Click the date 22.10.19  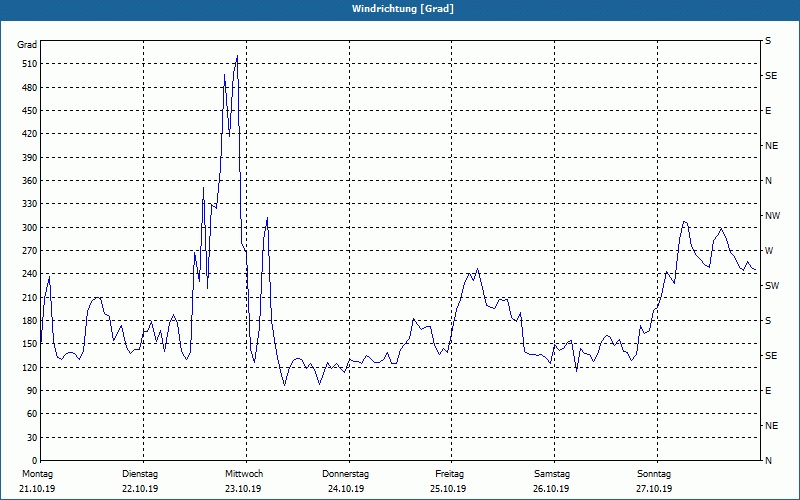tap(140, 489)
